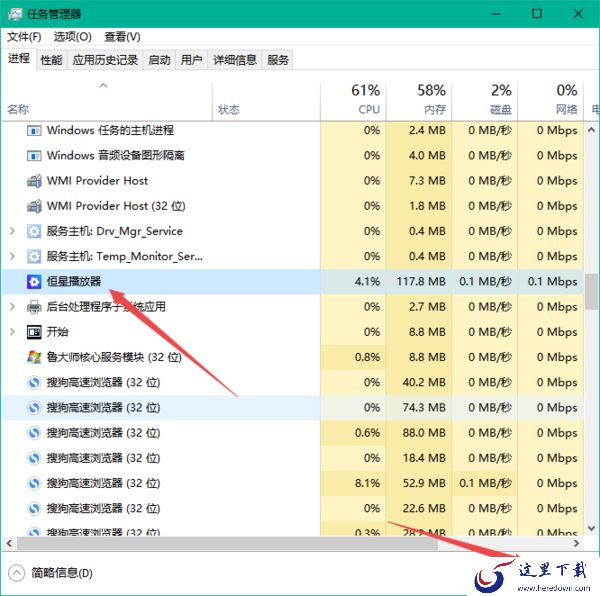The width and height of the screenshot is (600, 596).
Task: Select the WMI Provider Host row with 7.3 MB
Action: pos(293,181)
